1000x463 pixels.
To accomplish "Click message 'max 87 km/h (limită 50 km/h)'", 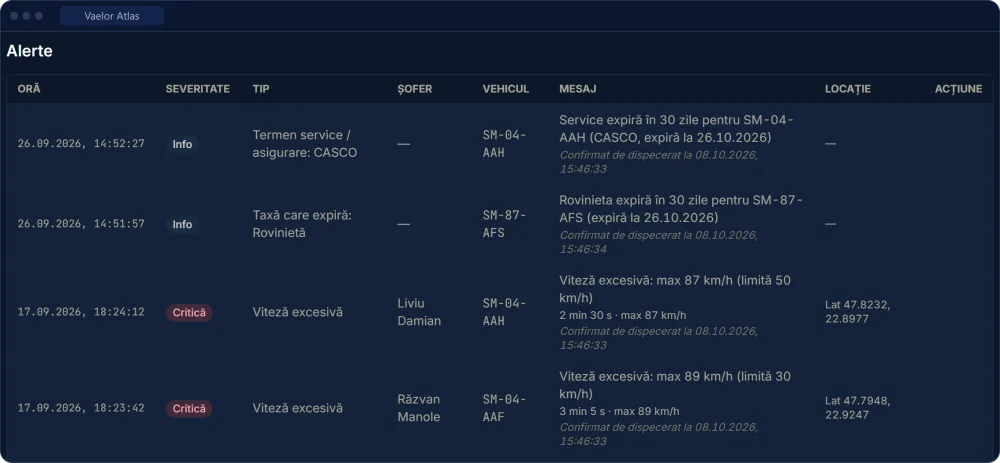I will pos(675,289).
